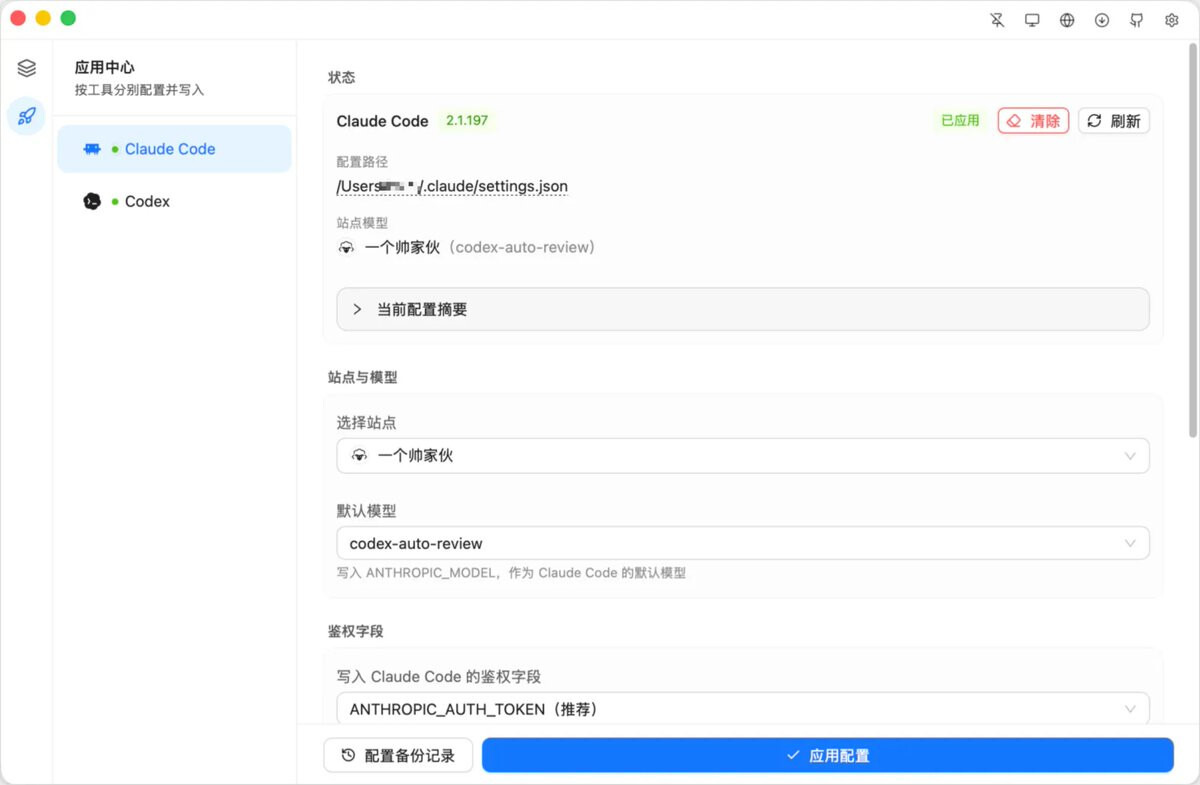This screenshot has height=785, width=1200.
Task: Click the globe language icon
Action: pyautogui.click(x=1067, y=20)
